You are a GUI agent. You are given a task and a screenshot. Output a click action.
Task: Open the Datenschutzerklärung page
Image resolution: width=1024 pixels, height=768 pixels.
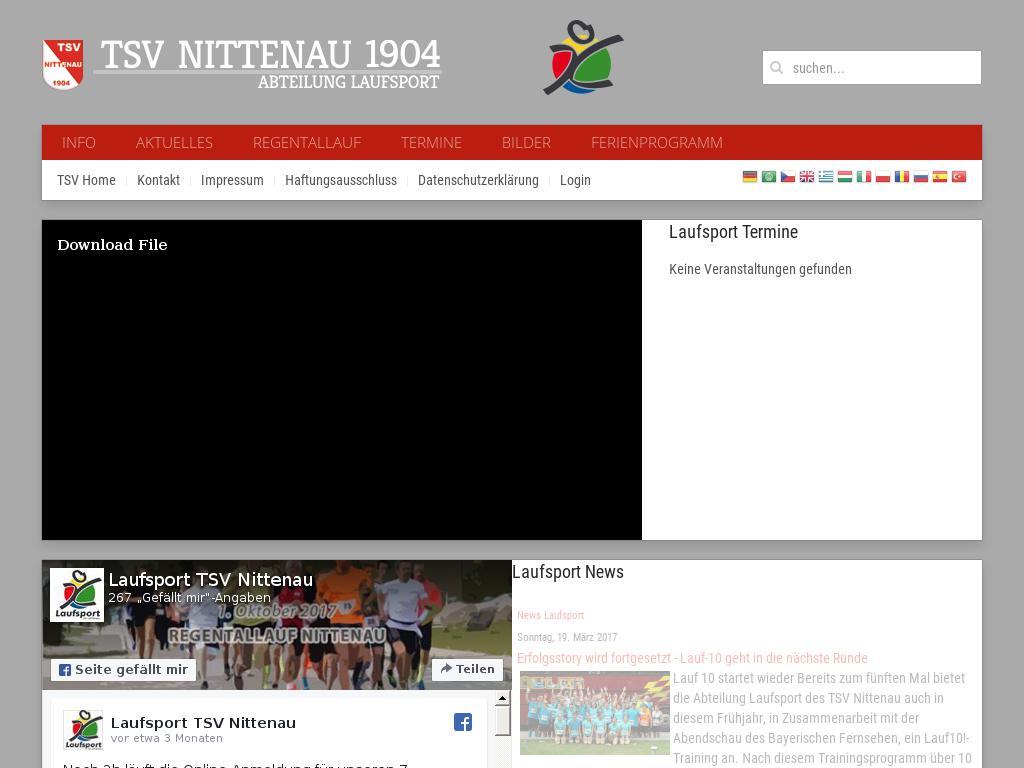[x=478, y=180]
